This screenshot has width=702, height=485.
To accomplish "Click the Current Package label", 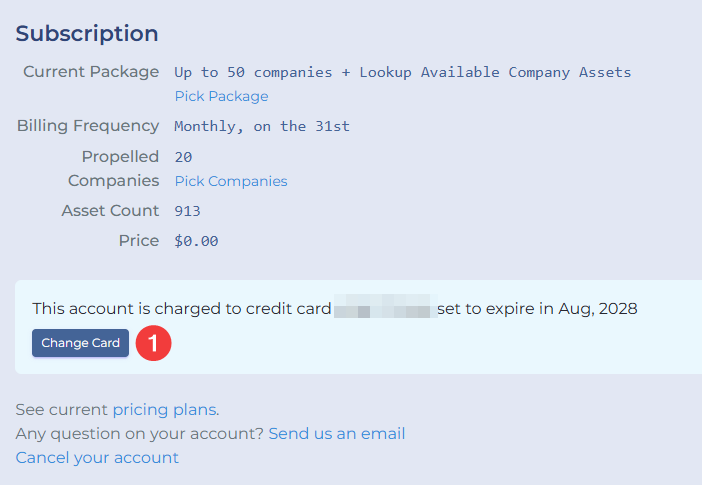I will tap(91, 72).
